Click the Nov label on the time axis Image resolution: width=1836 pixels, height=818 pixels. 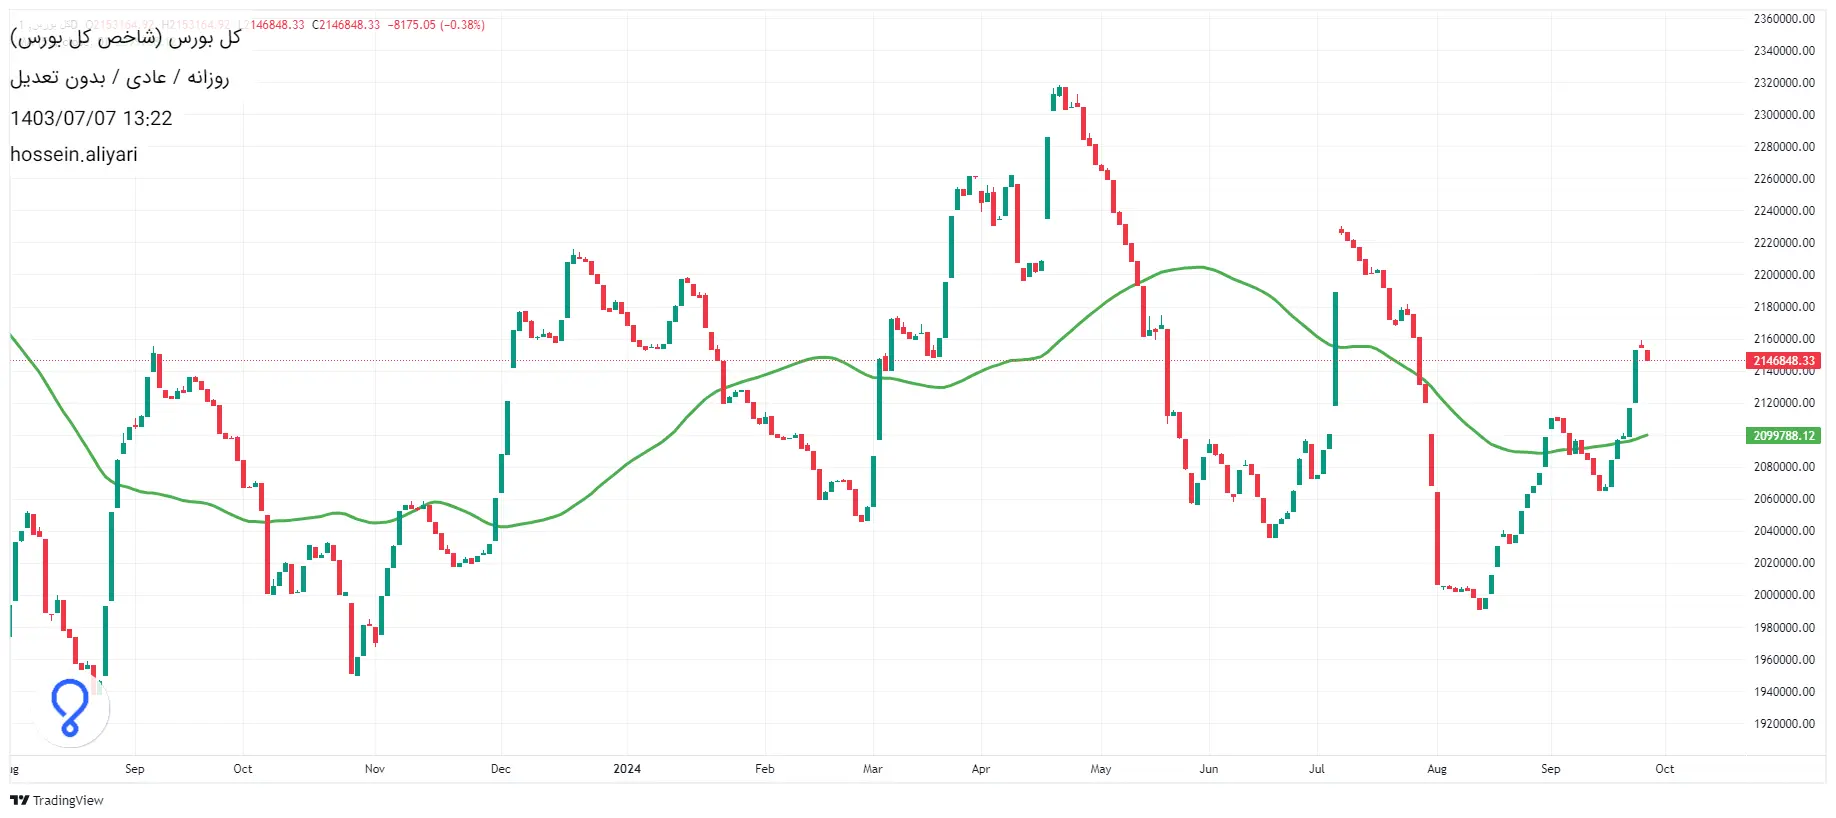375,769
